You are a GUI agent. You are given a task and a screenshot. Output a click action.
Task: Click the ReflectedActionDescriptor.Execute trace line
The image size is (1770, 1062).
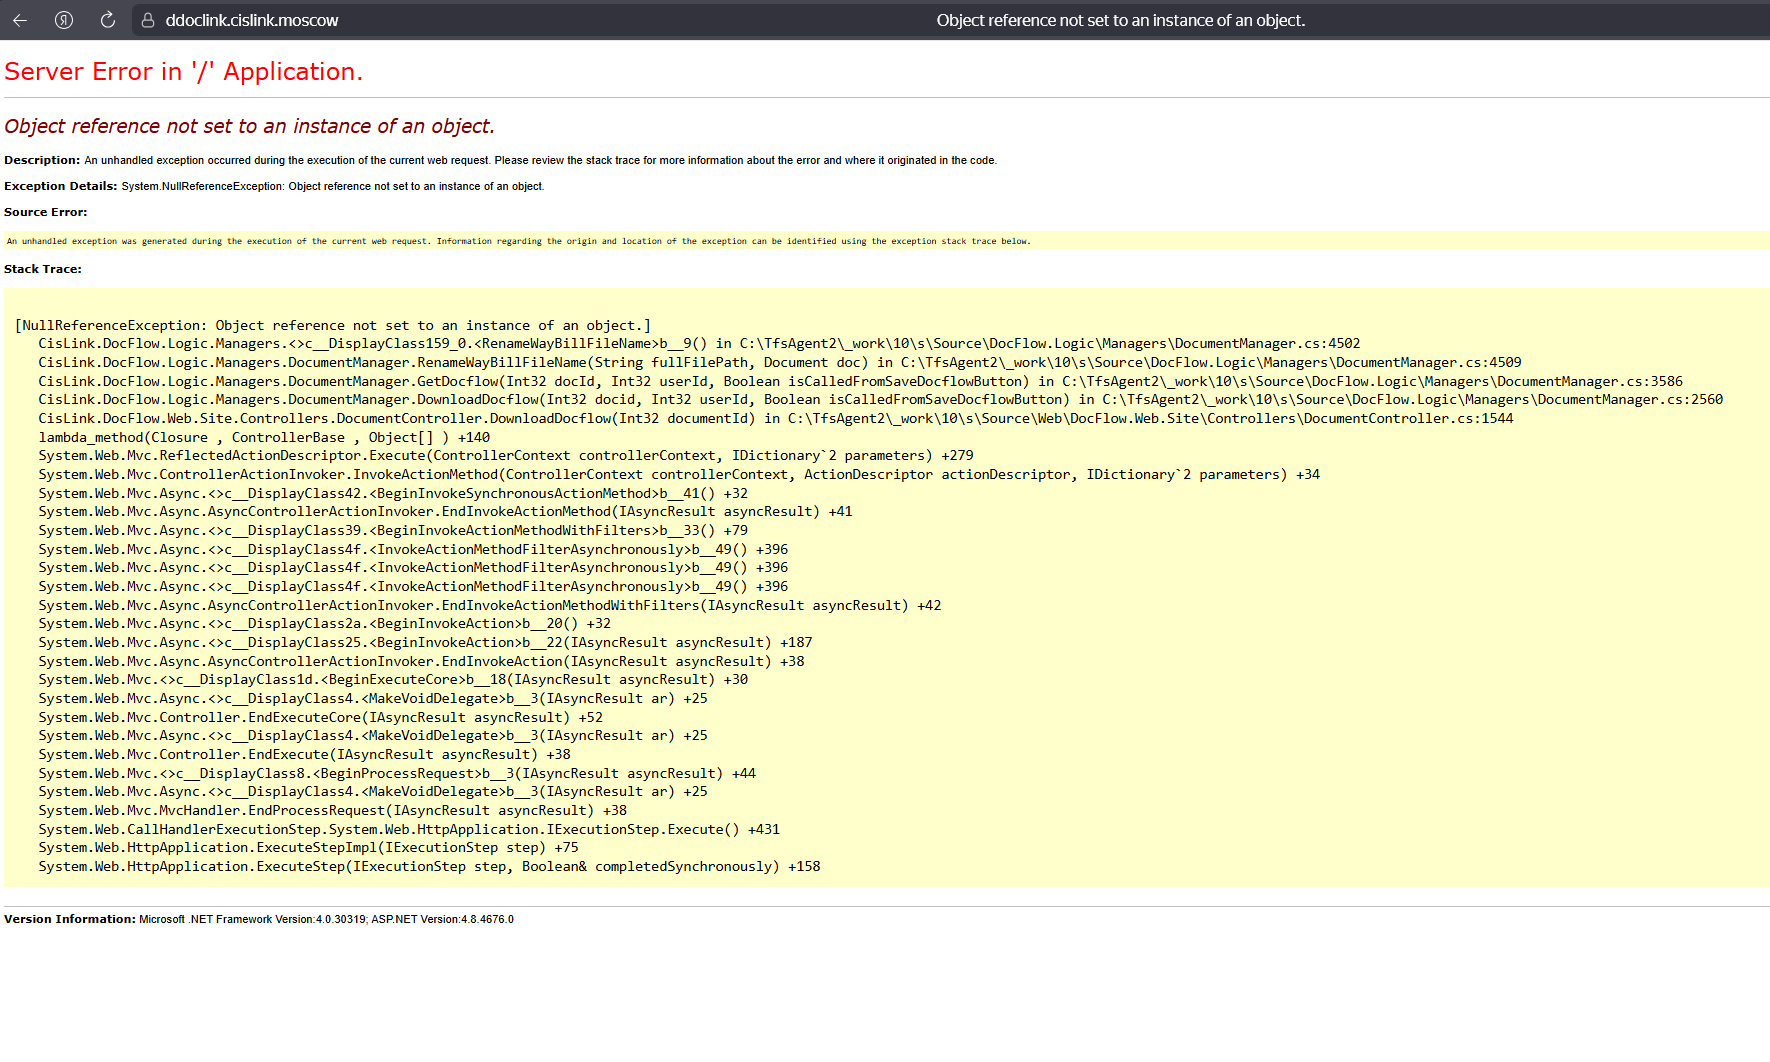[x=506, y=455]
